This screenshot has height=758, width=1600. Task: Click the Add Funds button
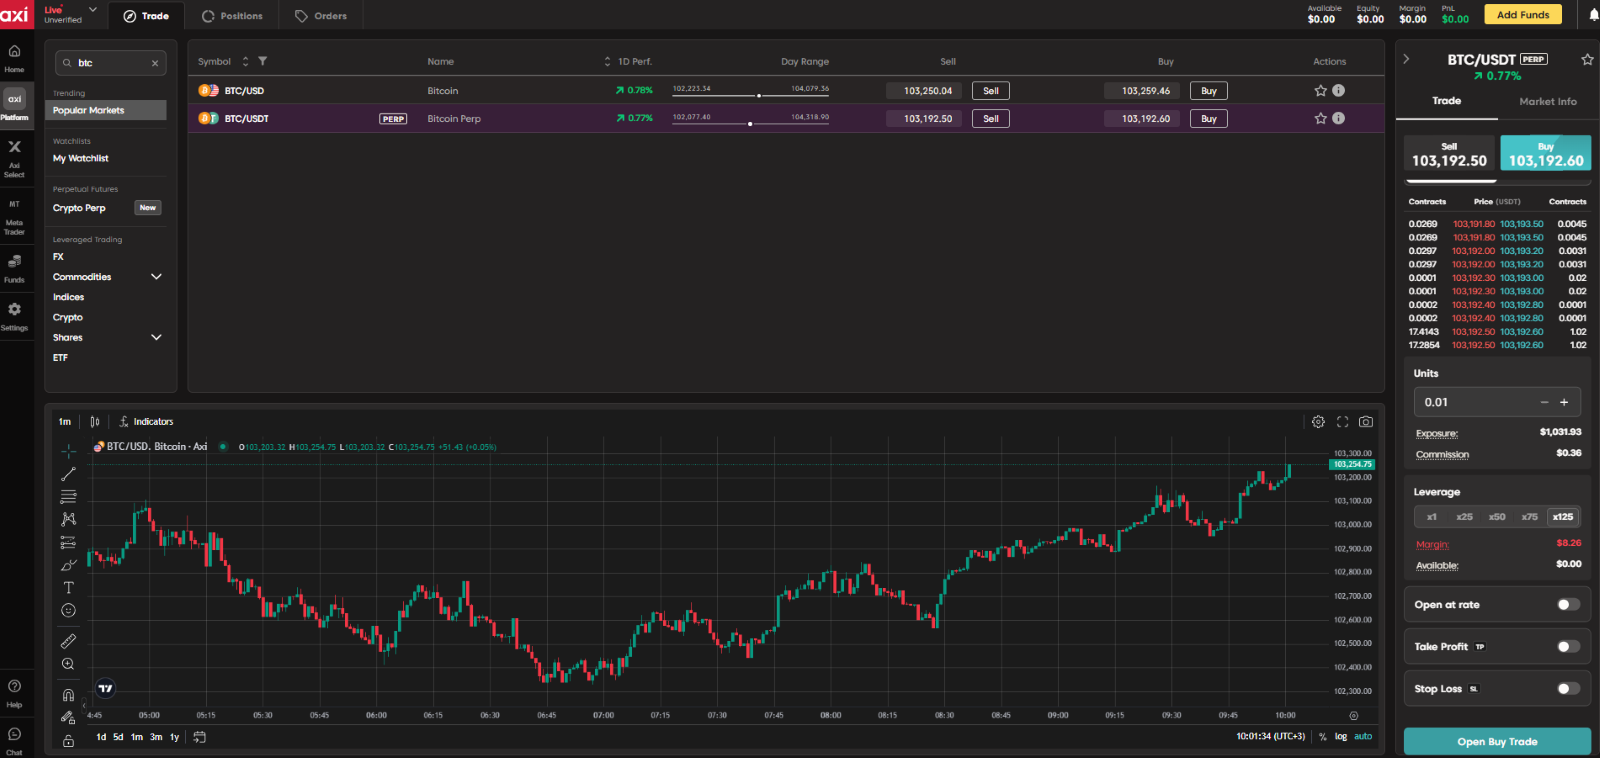(x=1522, y=15)
